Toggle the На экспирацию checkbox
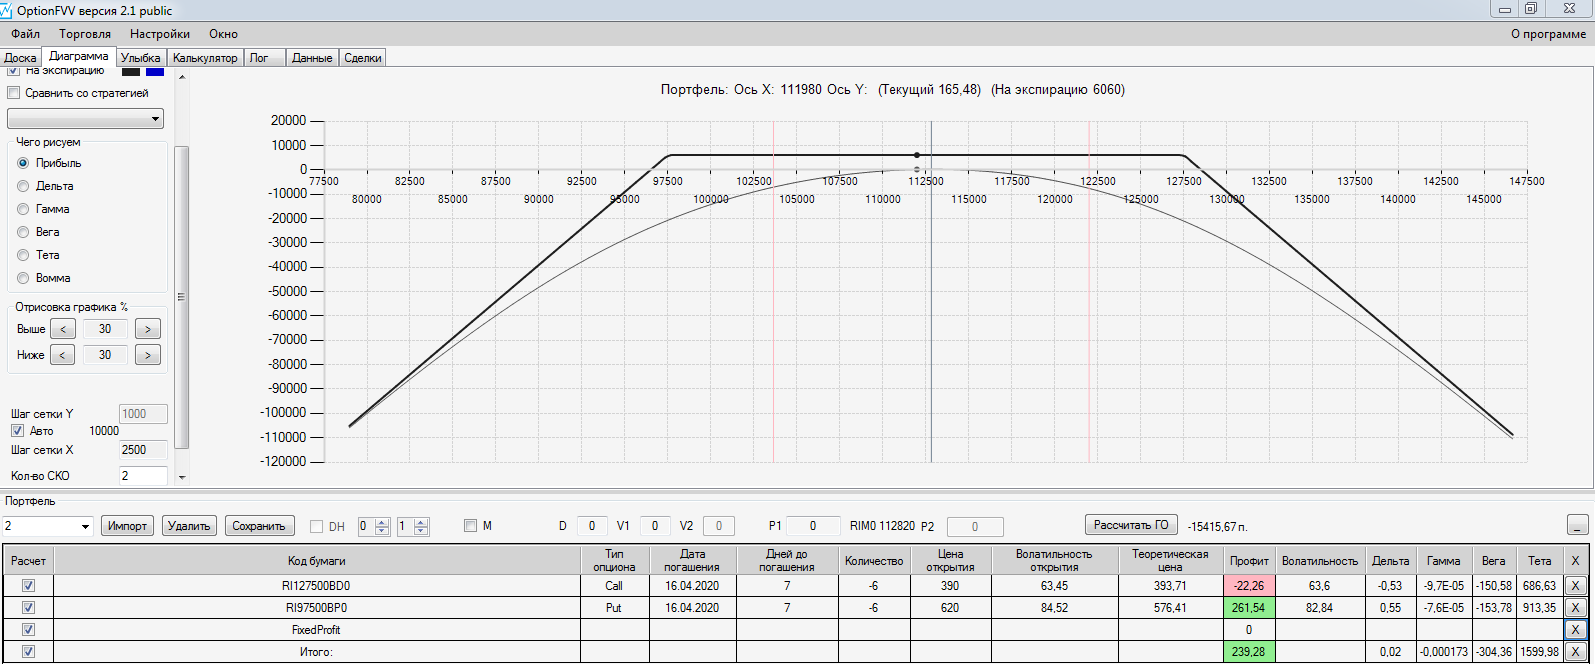The width and height of the screenshot is (1595, 664). [13, 71]
